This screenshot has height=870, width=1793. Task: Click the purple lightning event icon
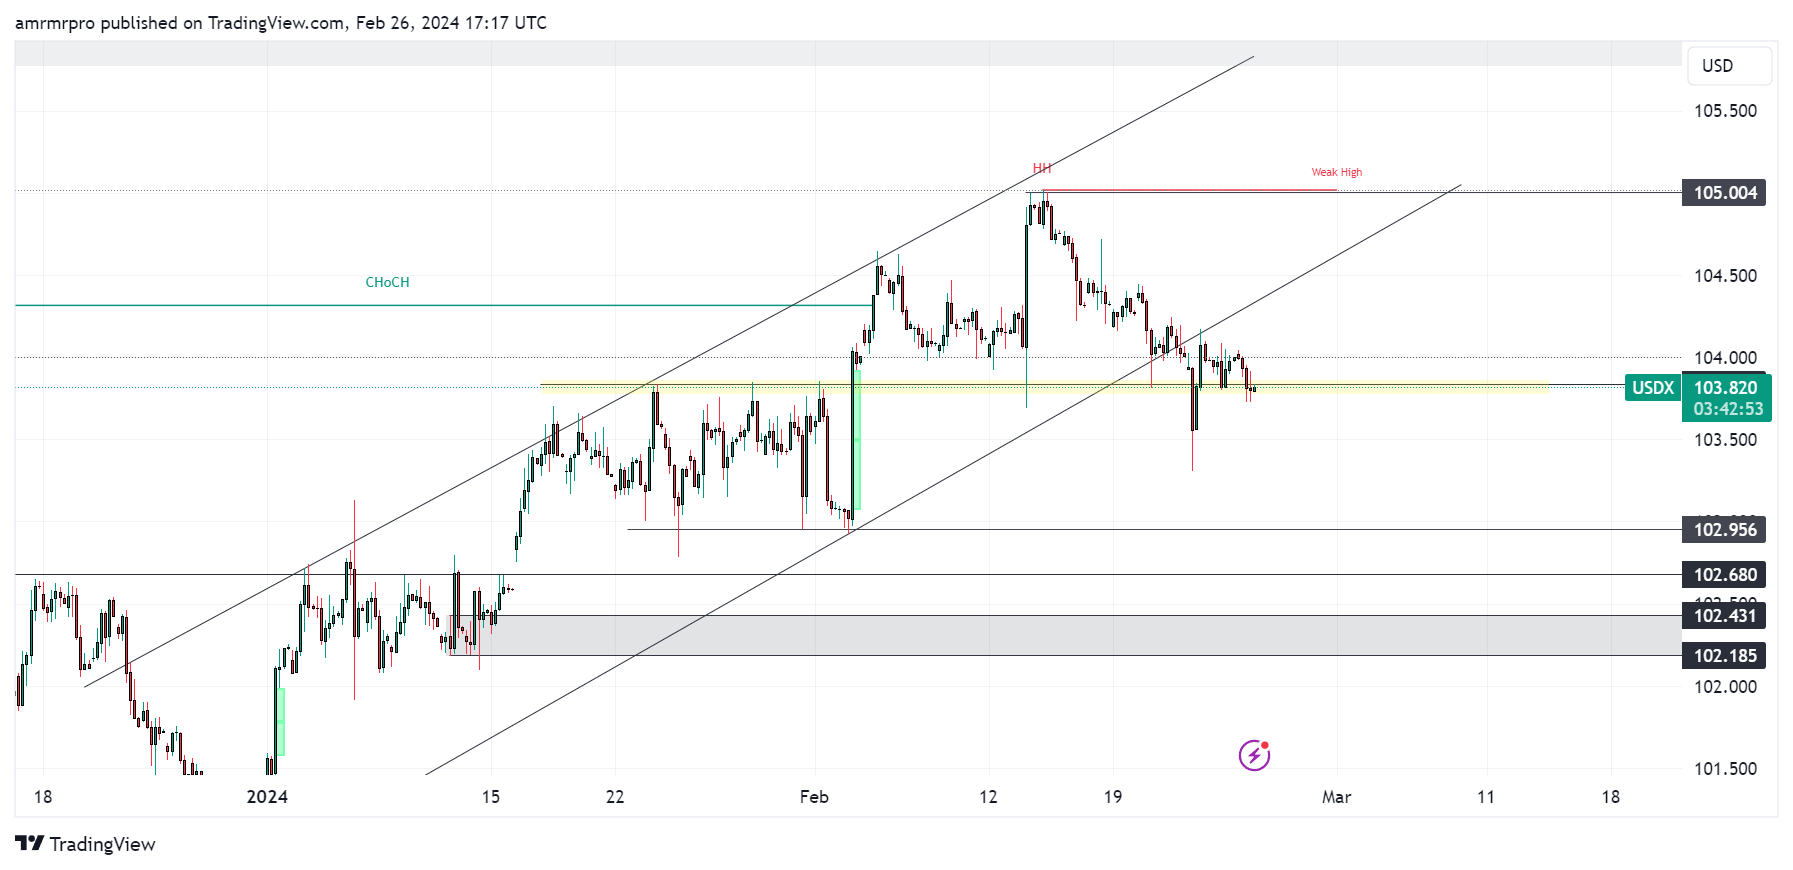pos(1254,755)
